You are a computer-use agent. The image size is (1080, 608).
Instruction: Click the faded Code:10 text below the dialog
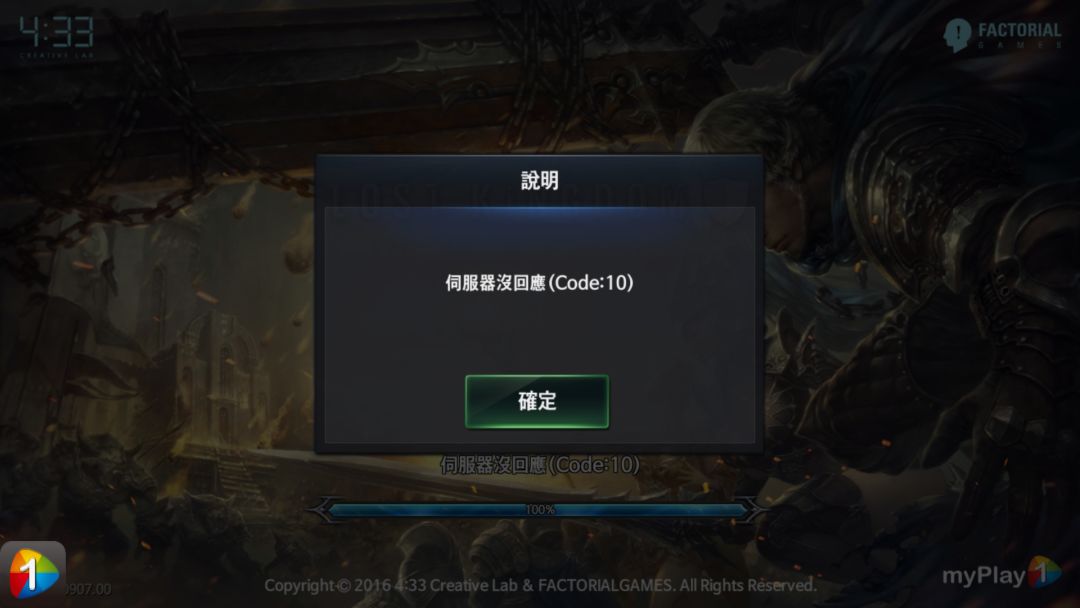(x=539, y=465)
